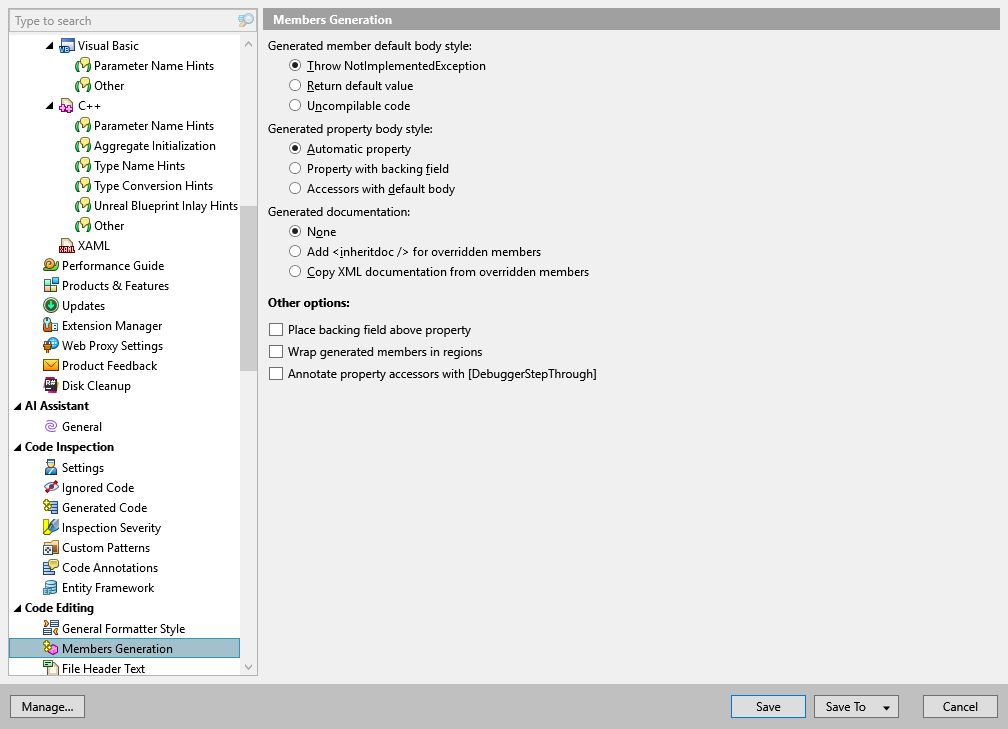This screenshot has height=729, width=1008.
Task: Open Type Name Hints under C++
Action: click(140, 166)
